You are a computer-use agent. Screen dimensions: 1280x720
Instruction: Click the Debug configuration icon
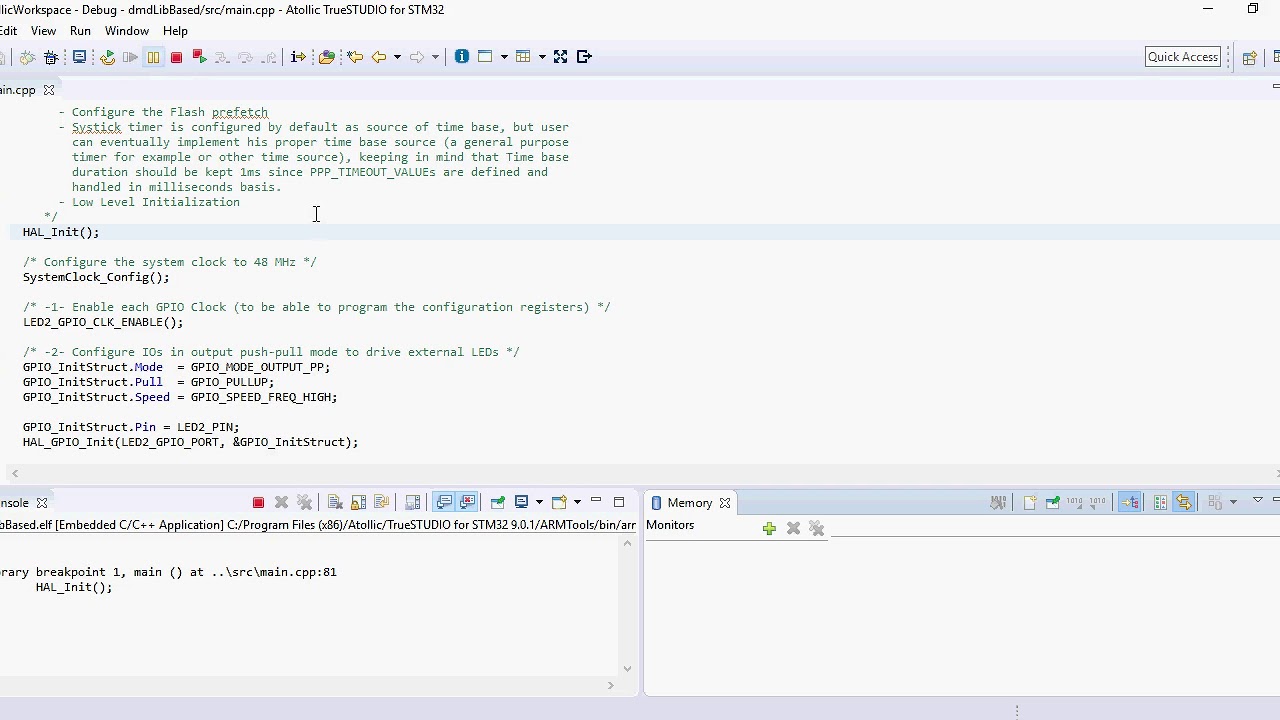click(51, 57)
